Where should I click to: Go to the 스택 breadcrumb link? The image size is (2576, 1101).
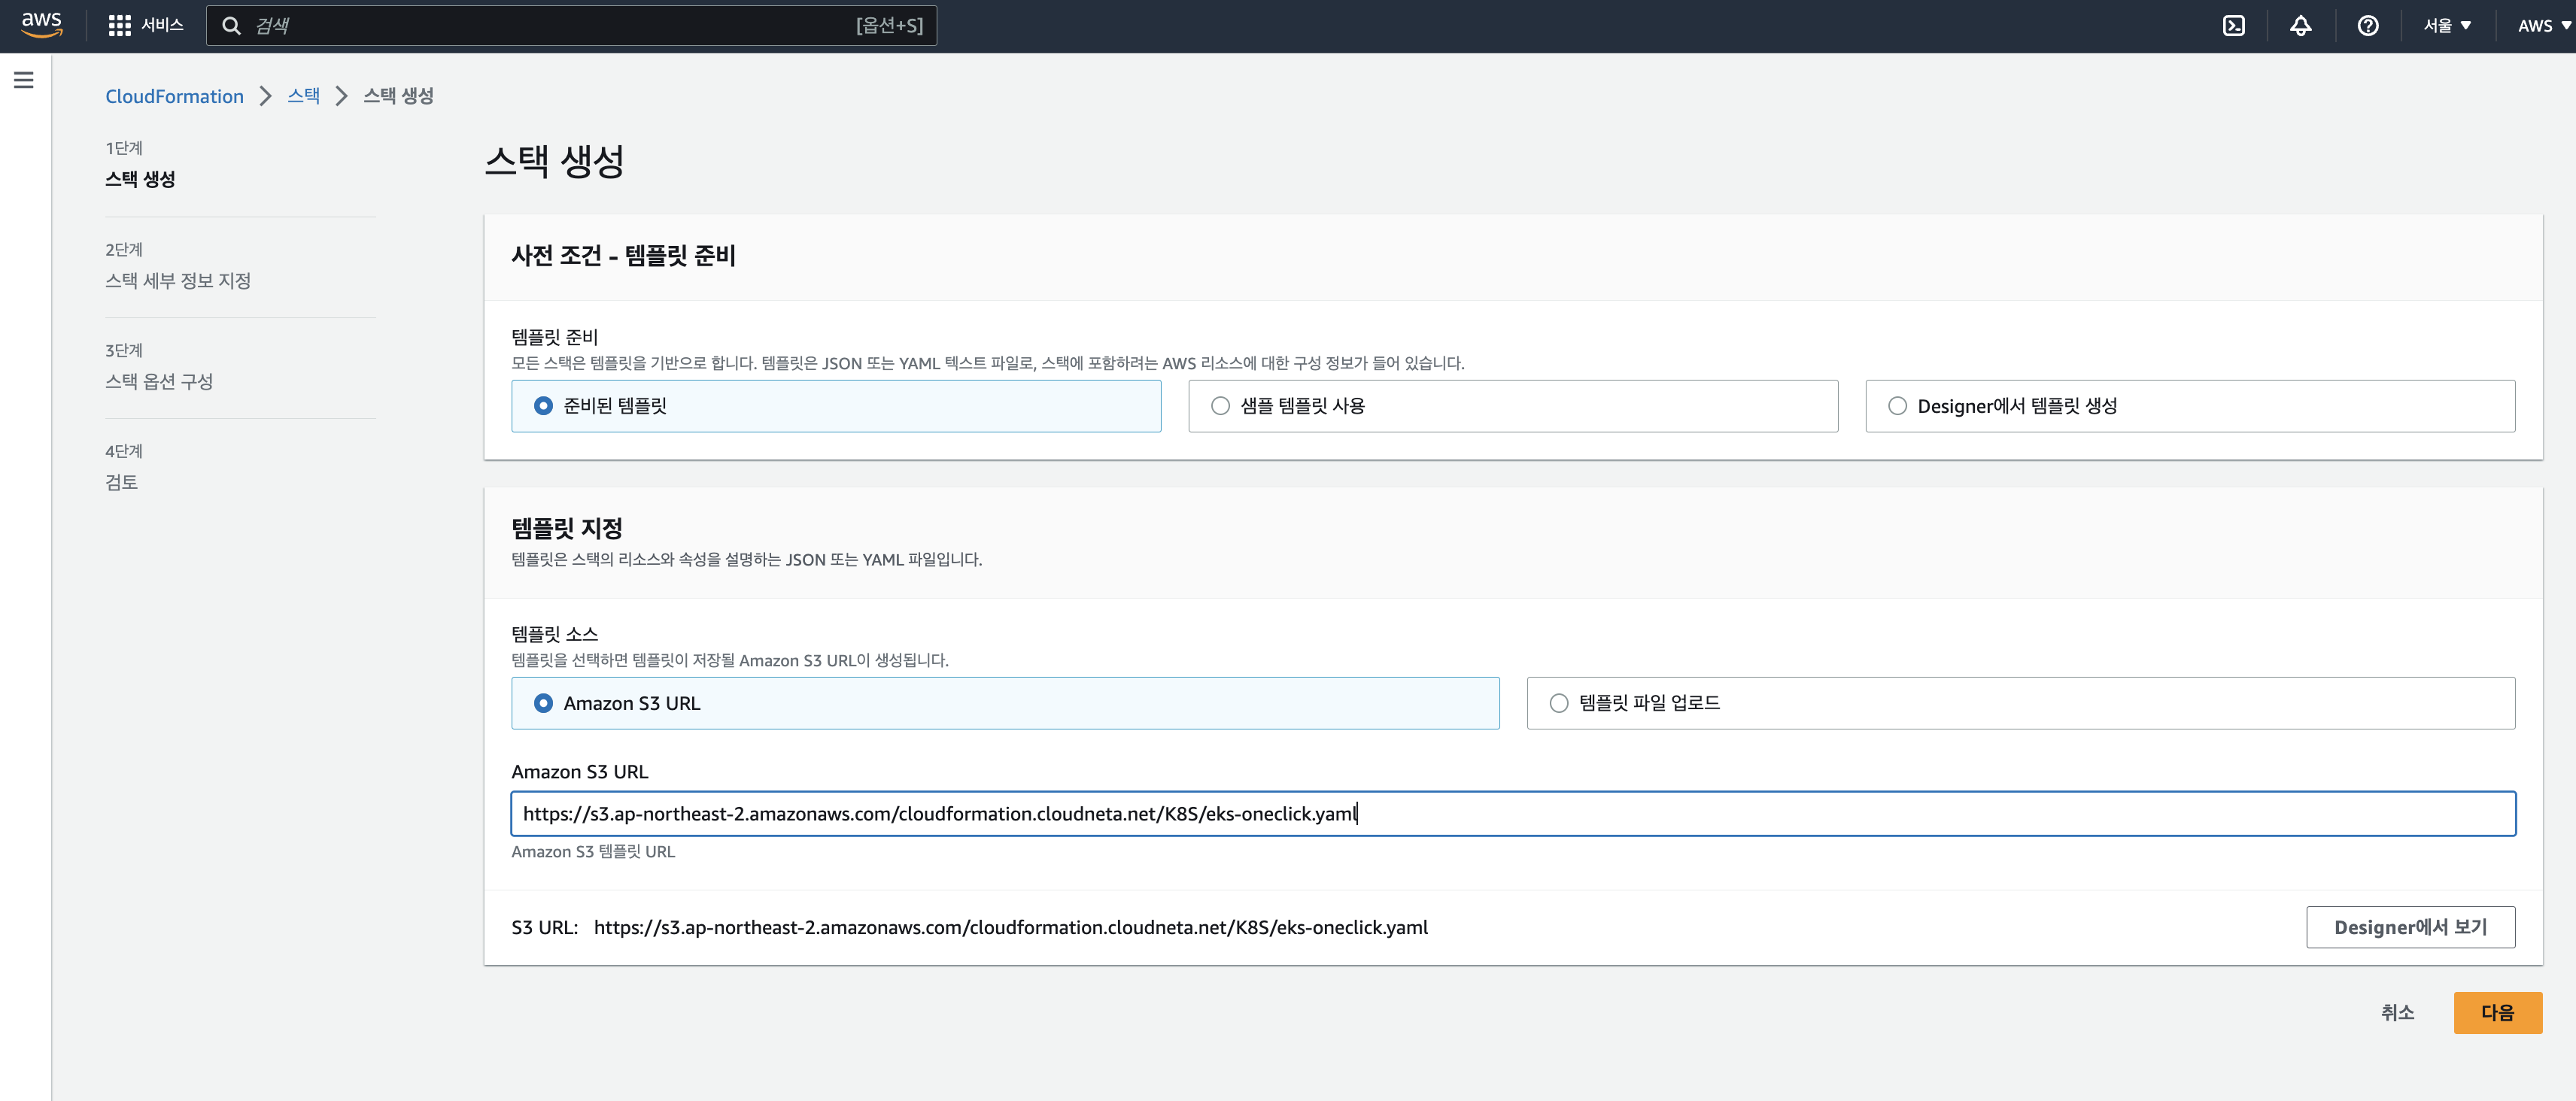tap(303, 96)
